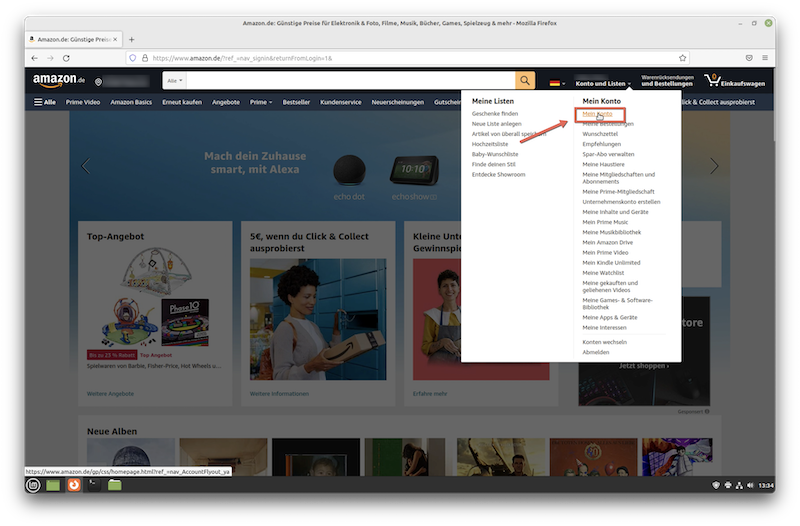The height and width of the screenshot is (526, 800).
Task: Expand the Konto und Listen dropdown
Action: [x=603, y=83]
